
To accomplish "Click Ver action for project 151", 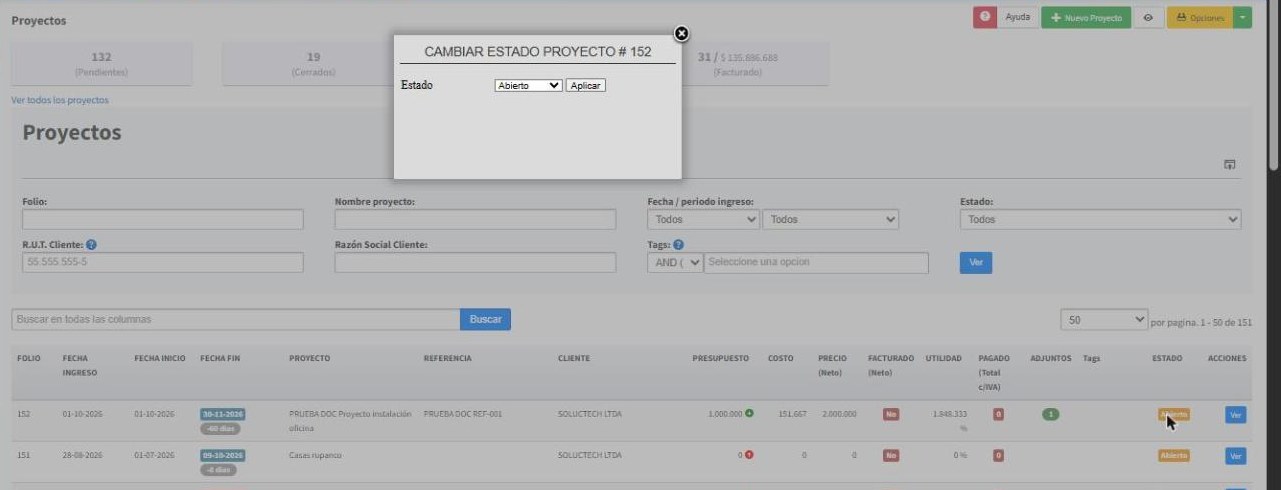I will 1235,456.
